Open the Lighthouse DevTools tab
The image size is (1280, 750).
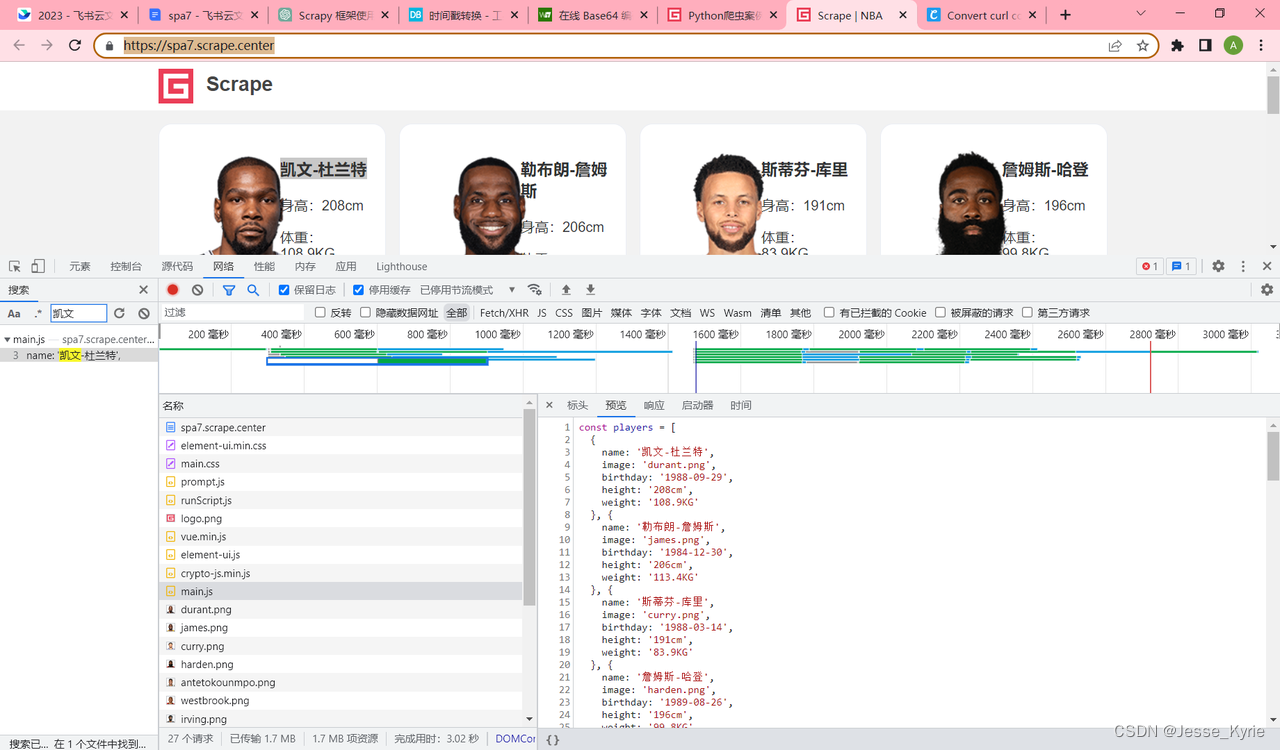tap(402, 267)
